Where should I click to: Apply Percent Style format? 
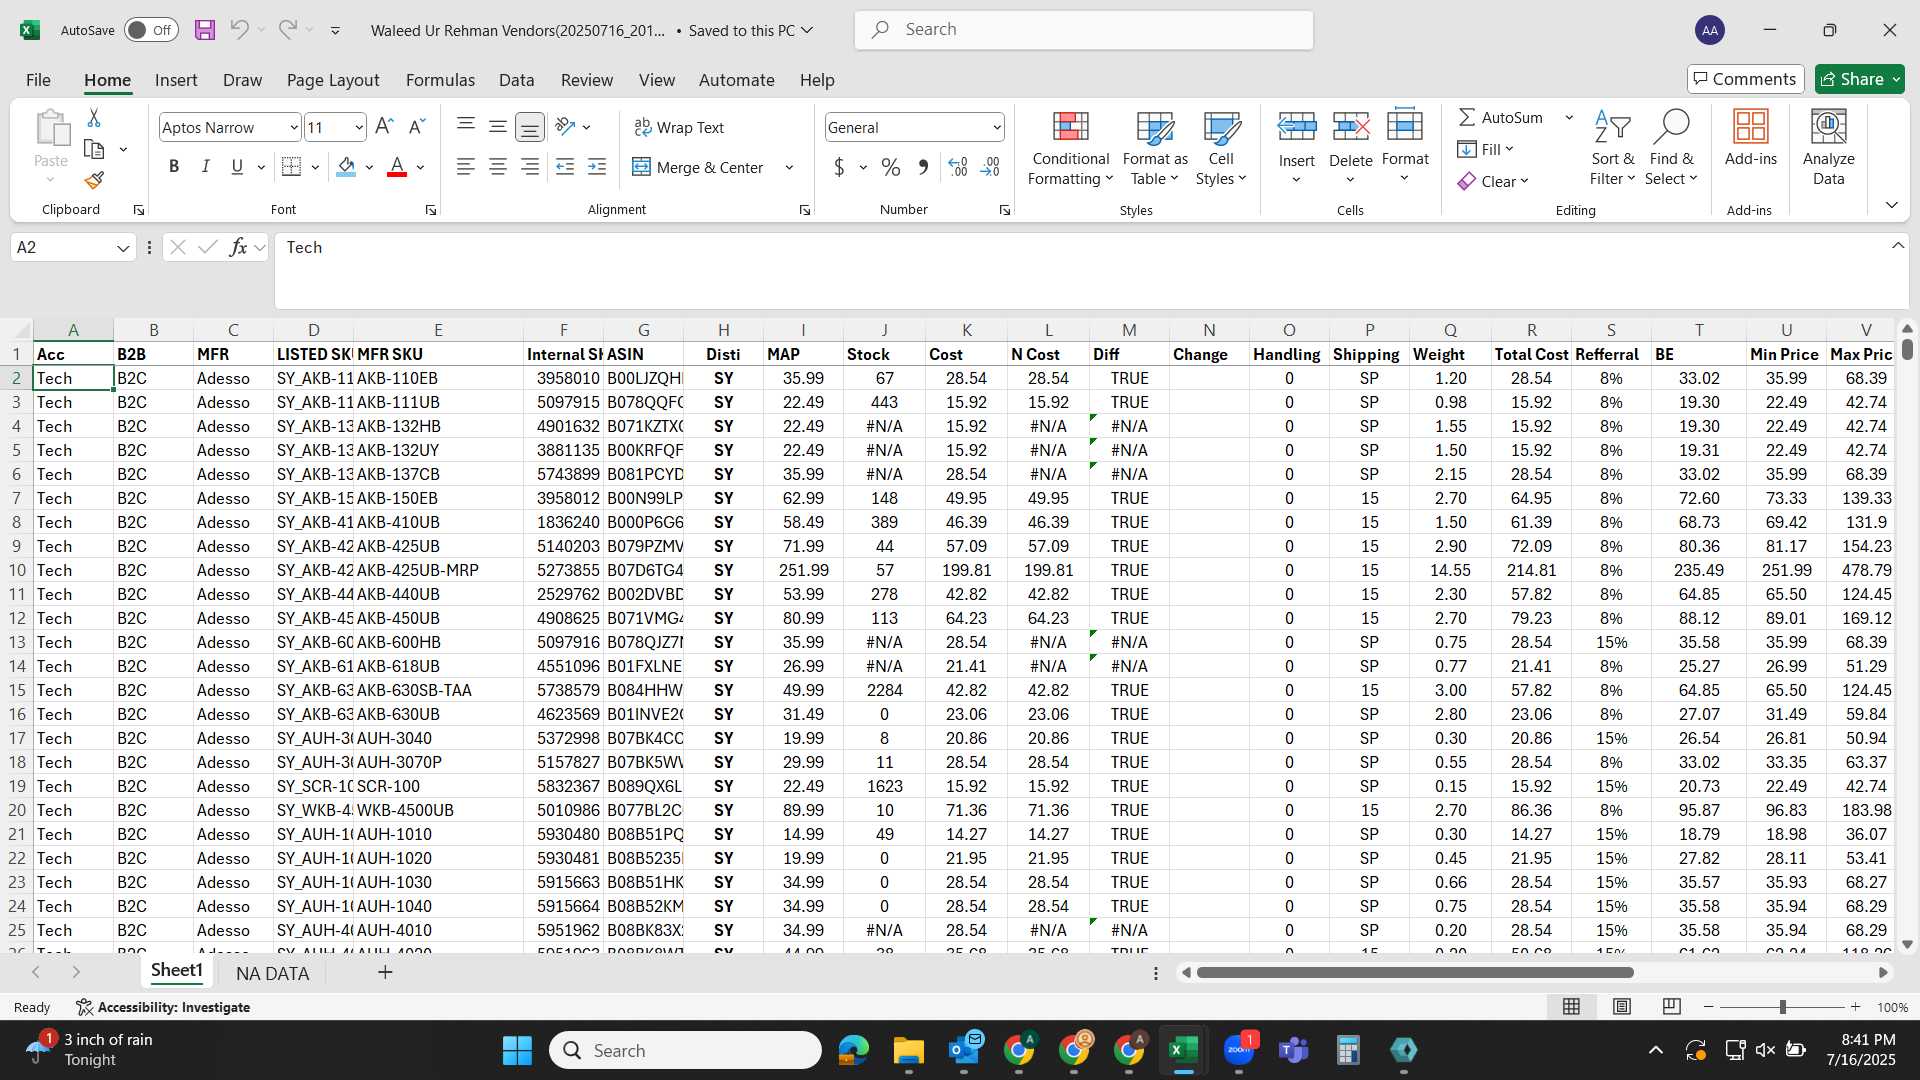click(891, 167)
